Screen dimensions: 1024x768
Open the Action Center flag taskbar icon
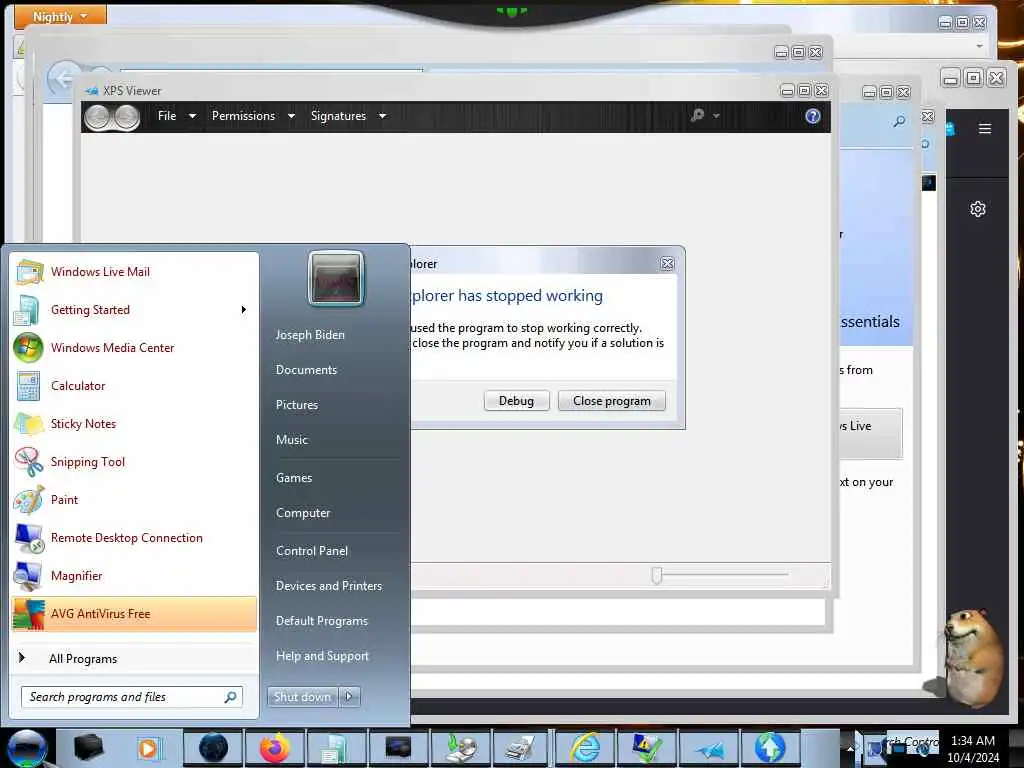[646, 747]
